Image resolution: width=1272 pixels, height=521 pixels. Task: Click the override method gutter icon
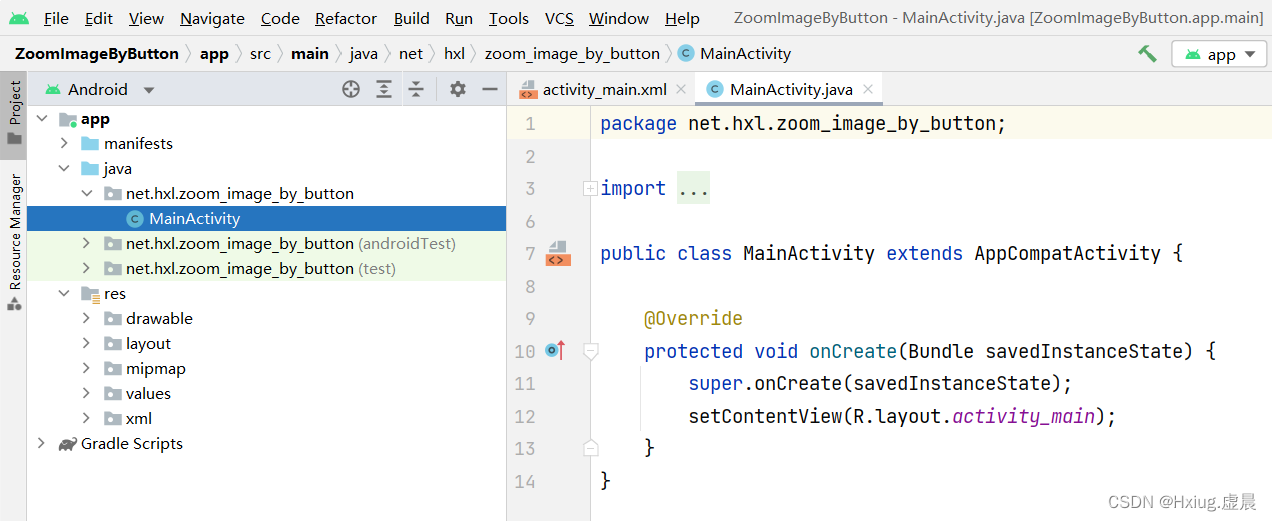[x=556, y=351]
